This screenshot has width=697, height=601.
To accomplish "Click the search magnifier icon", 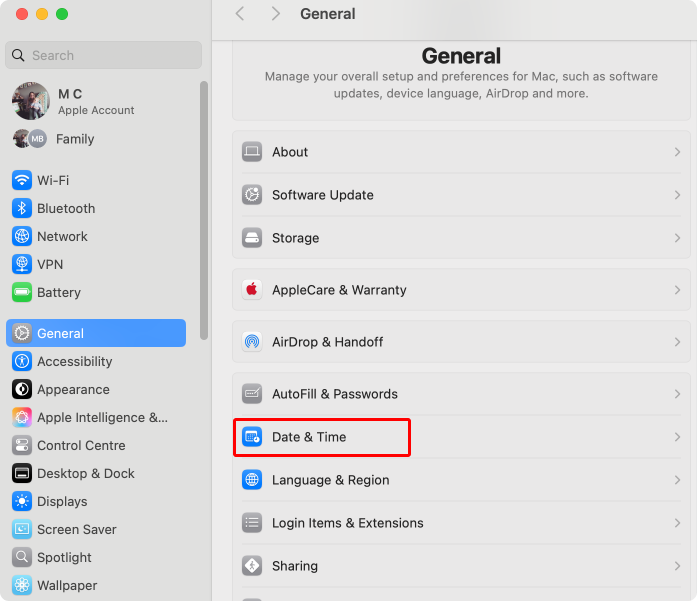I will (x=18, y=55).
